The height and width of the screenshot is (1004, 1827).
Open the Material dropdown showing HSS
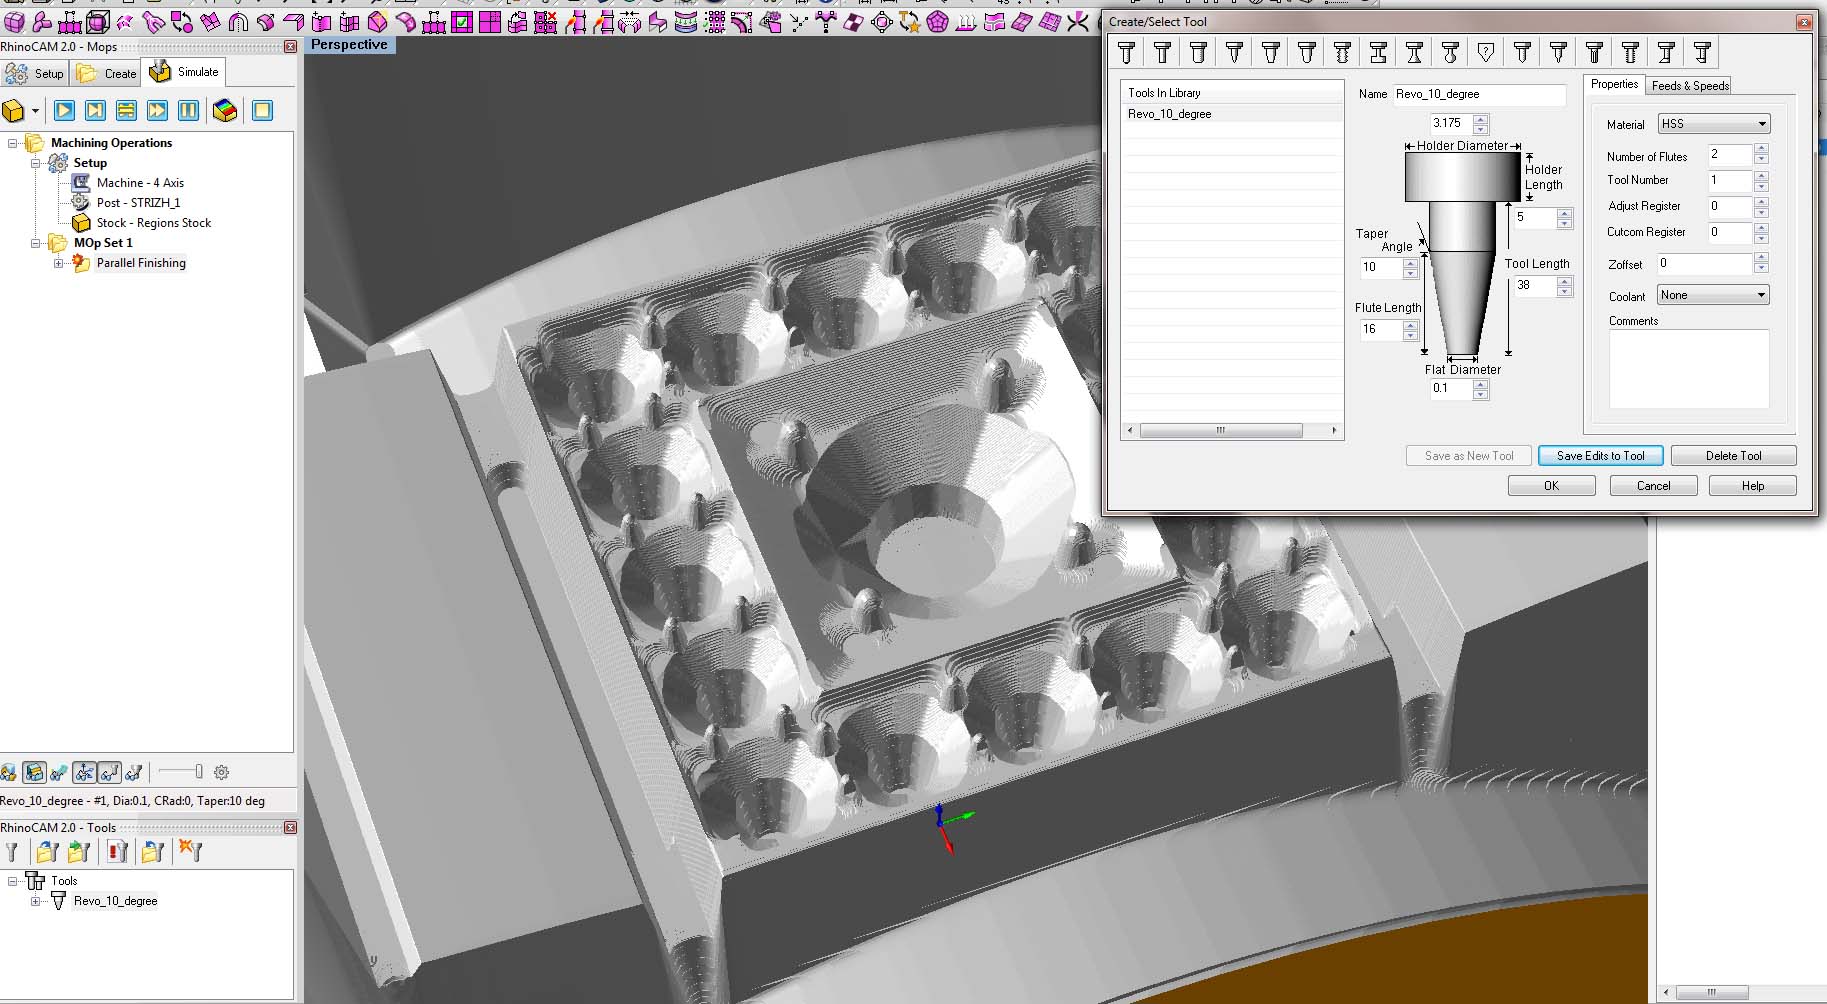point(1714,124)
